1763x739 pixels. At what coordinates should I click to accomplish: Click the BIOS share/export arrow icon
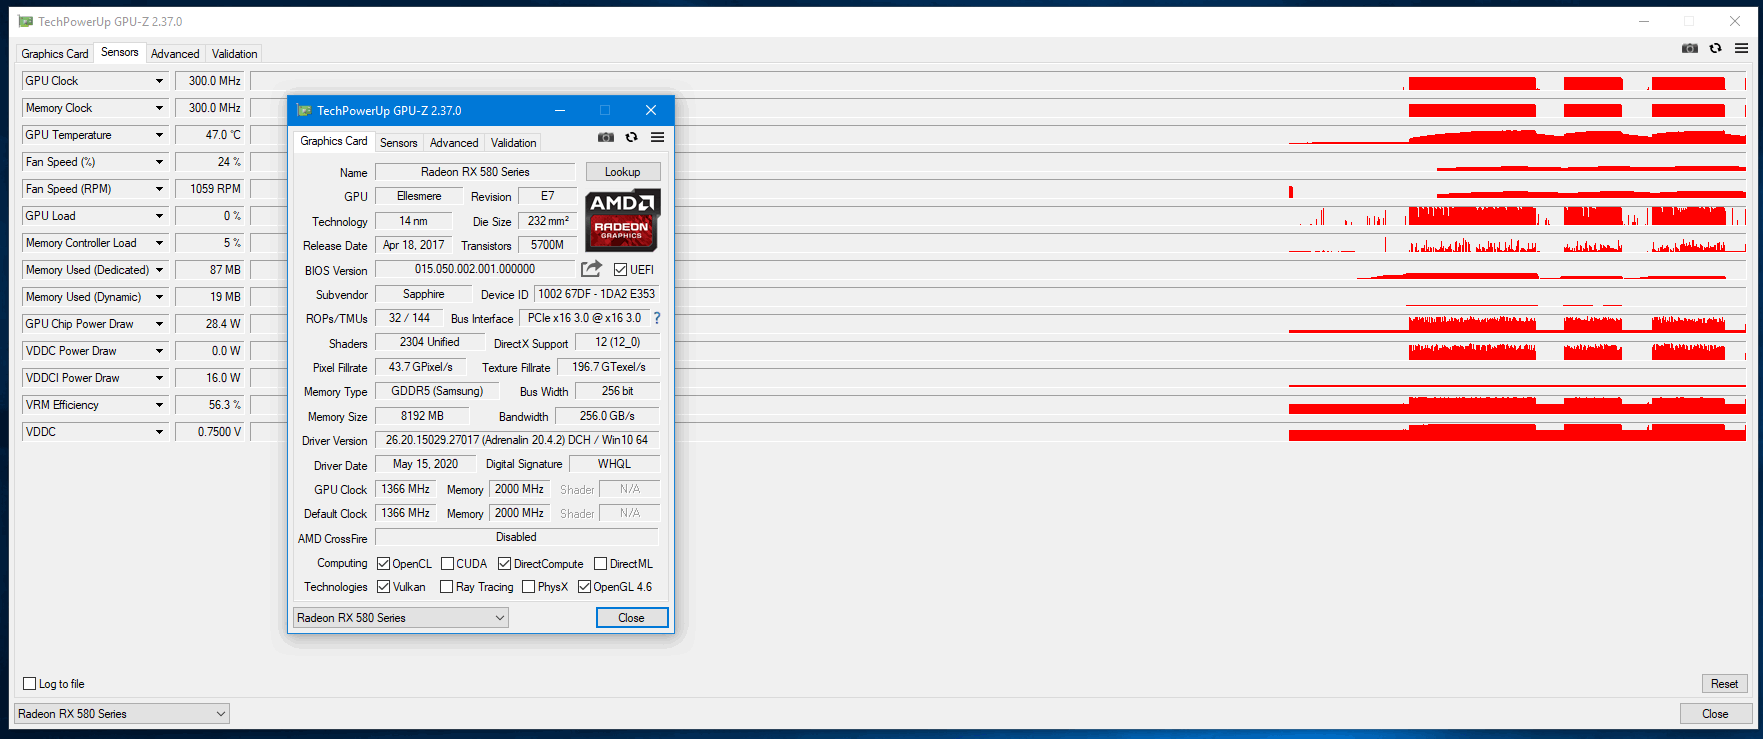pyautogui.click(x=592, y=268)
